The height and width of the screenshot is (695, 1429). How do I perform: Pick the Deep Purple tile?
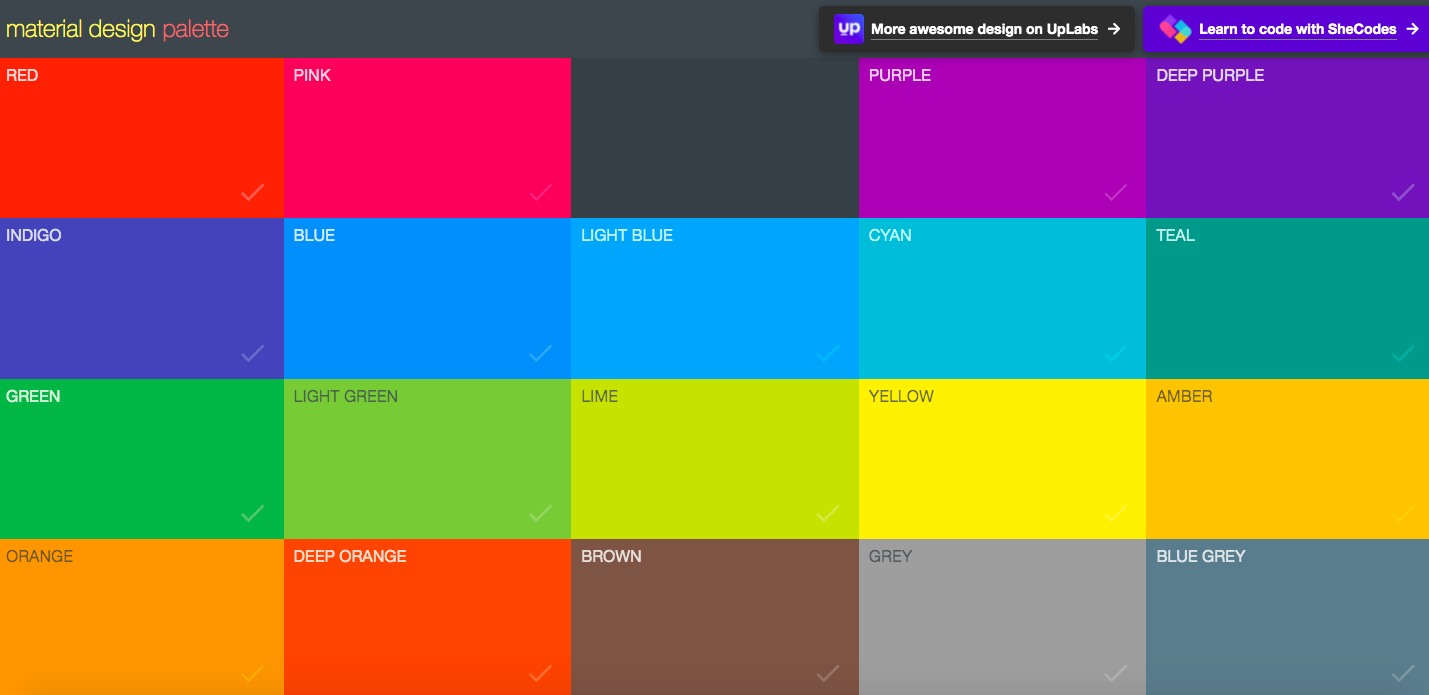pos(1288,137)
